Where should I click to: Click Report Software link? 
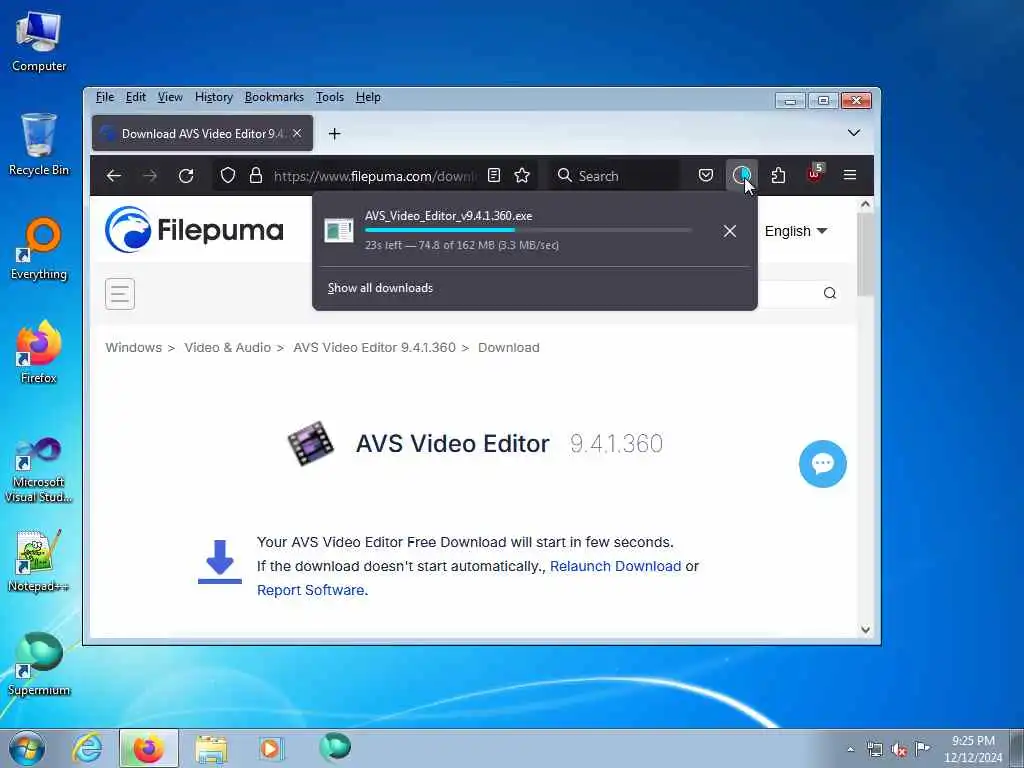[x=311, y=590]
